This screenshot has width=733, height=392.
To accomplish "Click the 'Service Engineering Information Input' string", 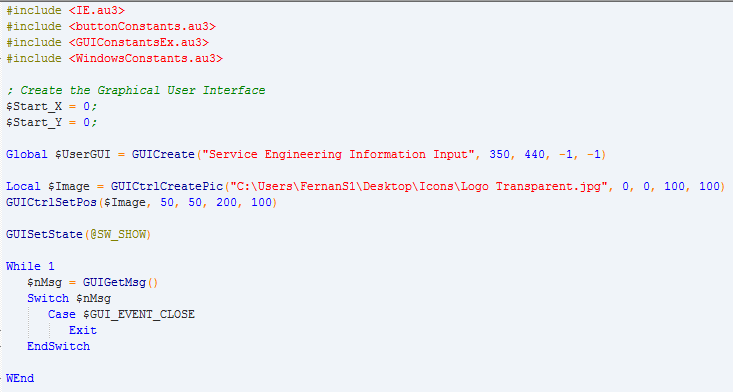I will [x=338, y=154].
